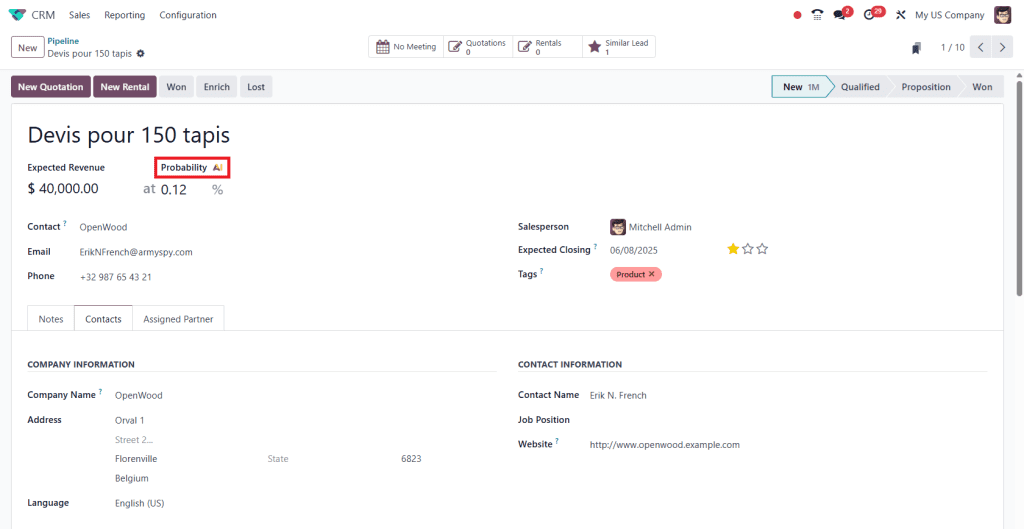Screen dimensions: 1024x529
Task: Set priority to the second star
Action: pos(747,249)
